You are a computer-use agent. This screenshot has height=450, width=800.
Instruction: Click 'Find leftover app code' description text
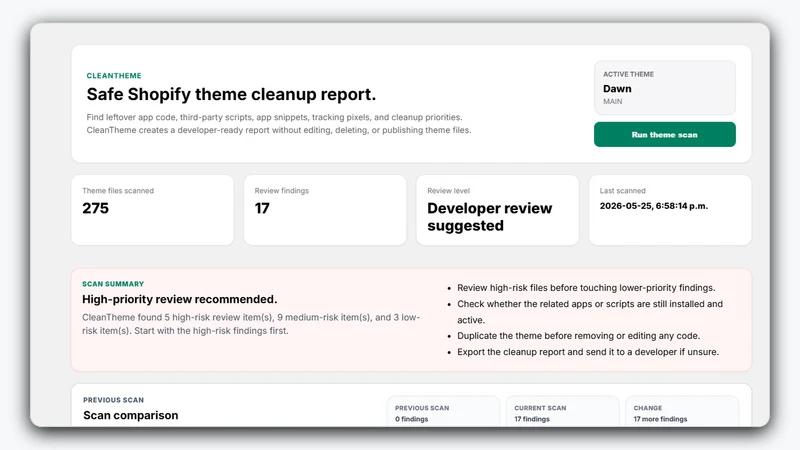(x=279, y=123)
